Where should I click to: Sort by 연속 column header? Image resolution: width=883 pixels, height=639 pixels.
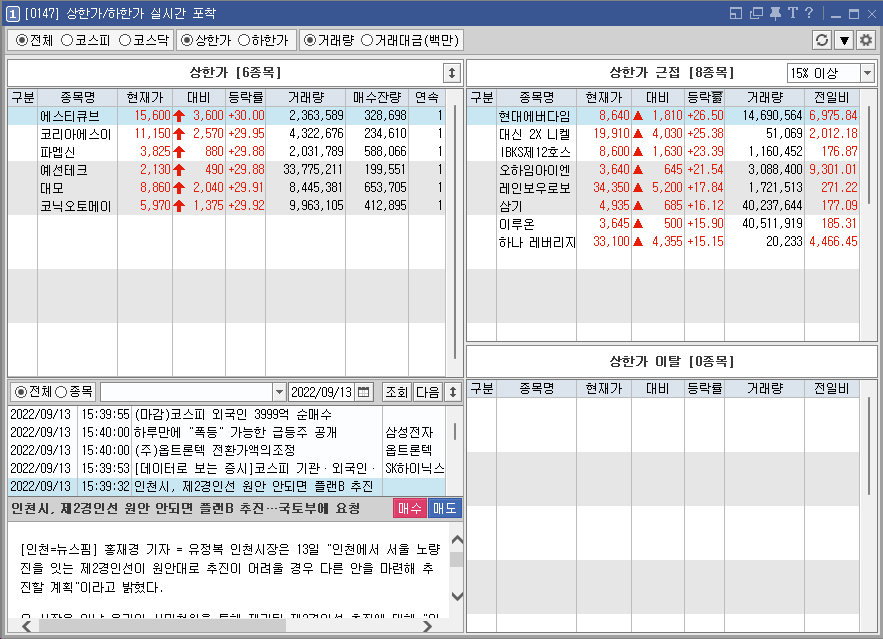pos(426,97)
